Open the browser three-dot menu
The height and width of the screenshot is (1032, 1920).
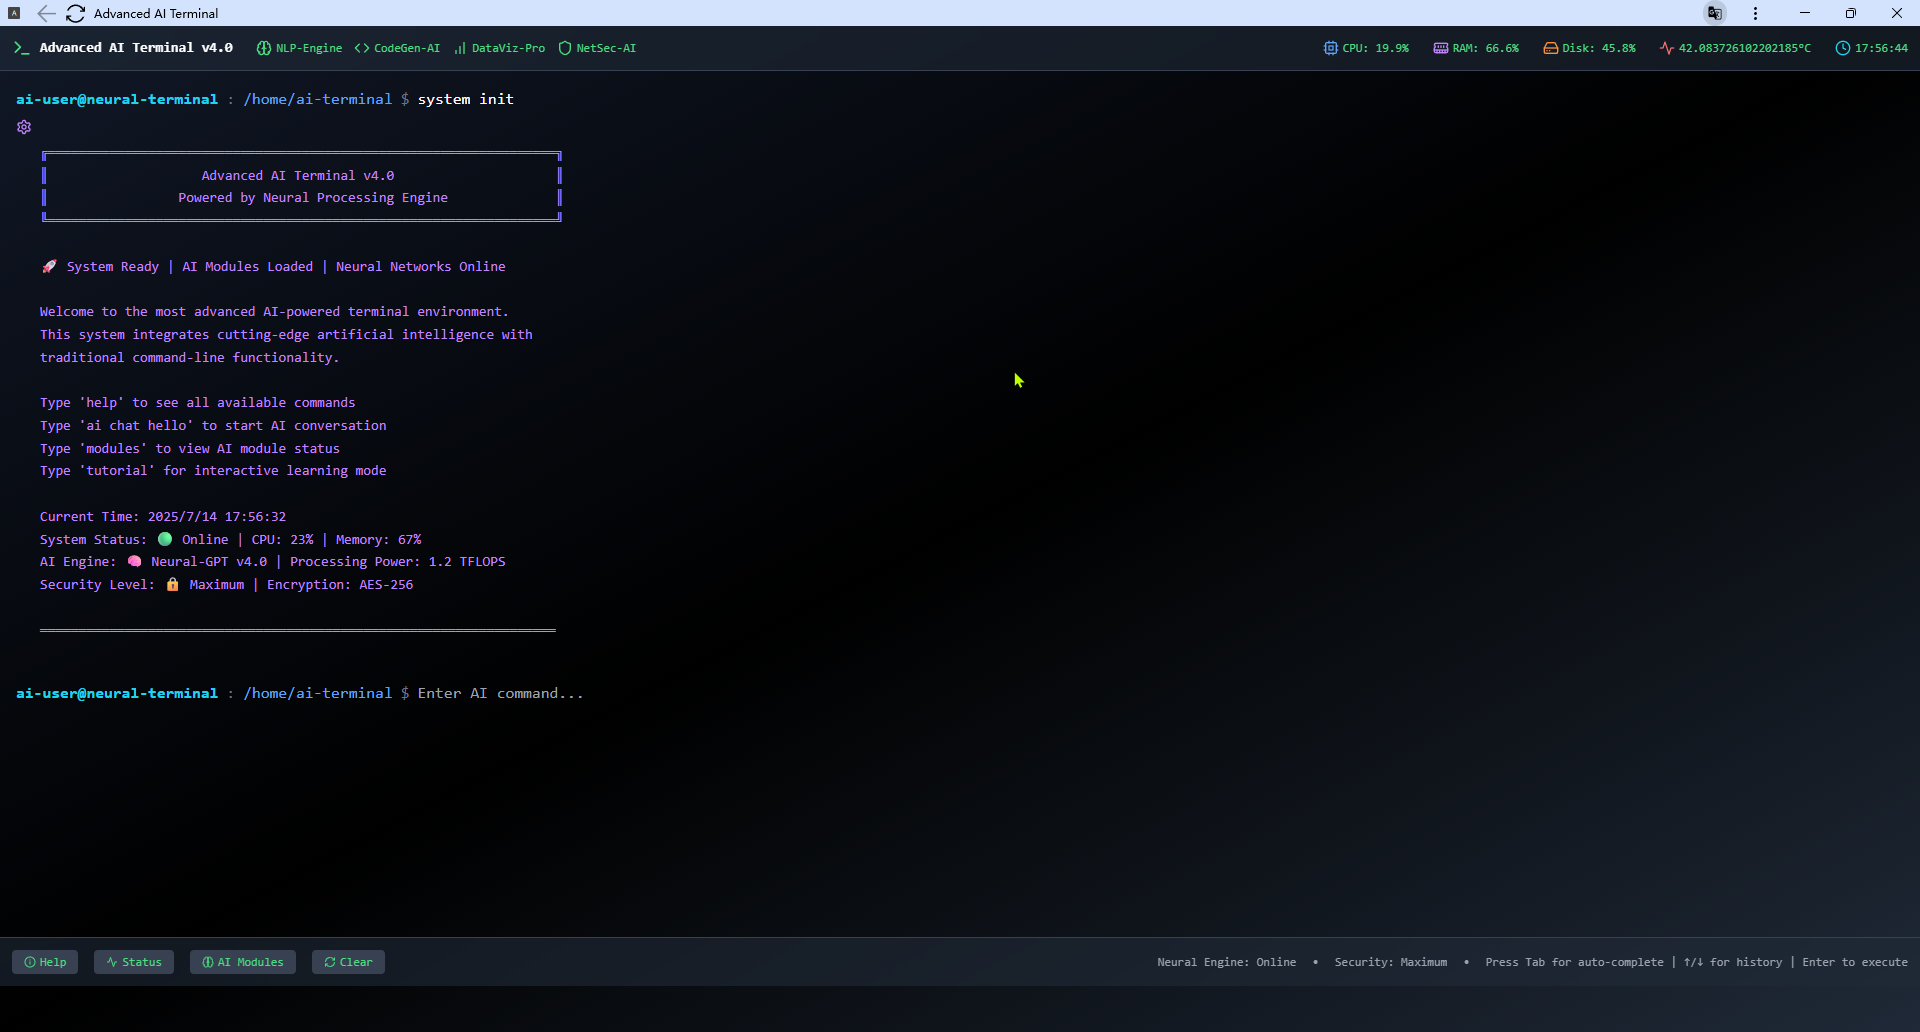pyautogui.click(x=1755, y=13)
